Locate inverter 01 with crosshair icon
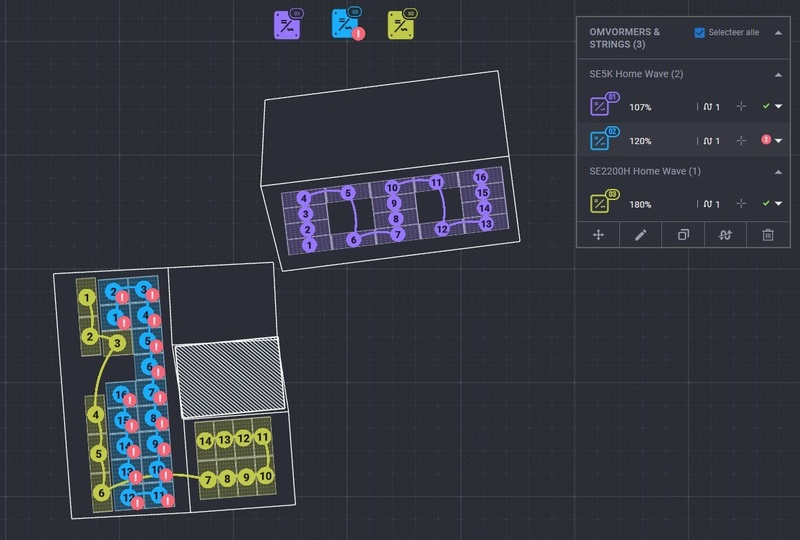The width and height of the screenshot is (800, 540). tap(741, 106)
